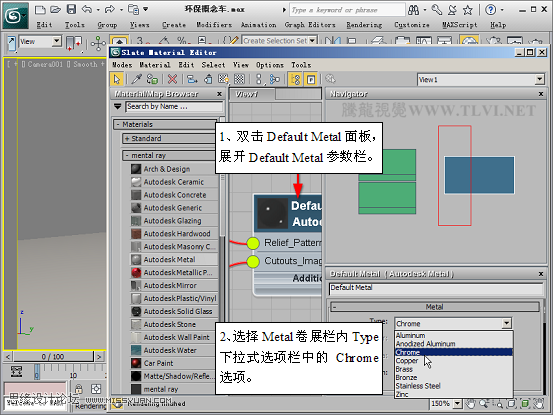553x415 pixels.
Task: Click the Search by Name field
Action: pyautogui.click(x=174, y=106)
